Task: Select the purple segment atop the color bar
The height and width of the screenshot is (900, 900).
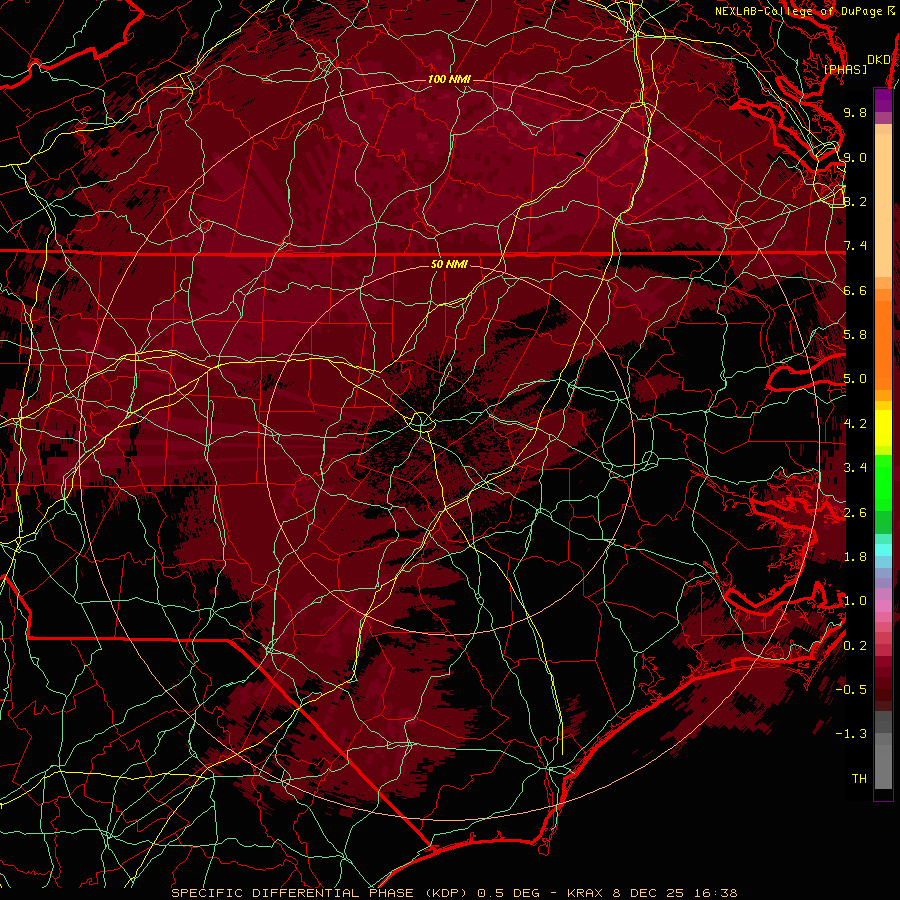Action: tap(883, 100)
